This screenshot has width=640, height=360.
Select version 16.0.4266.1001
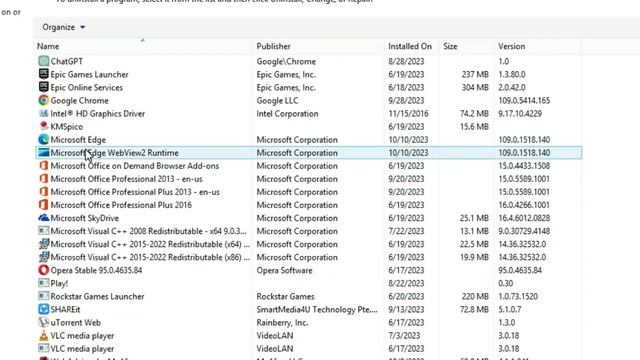coord(524,205)
